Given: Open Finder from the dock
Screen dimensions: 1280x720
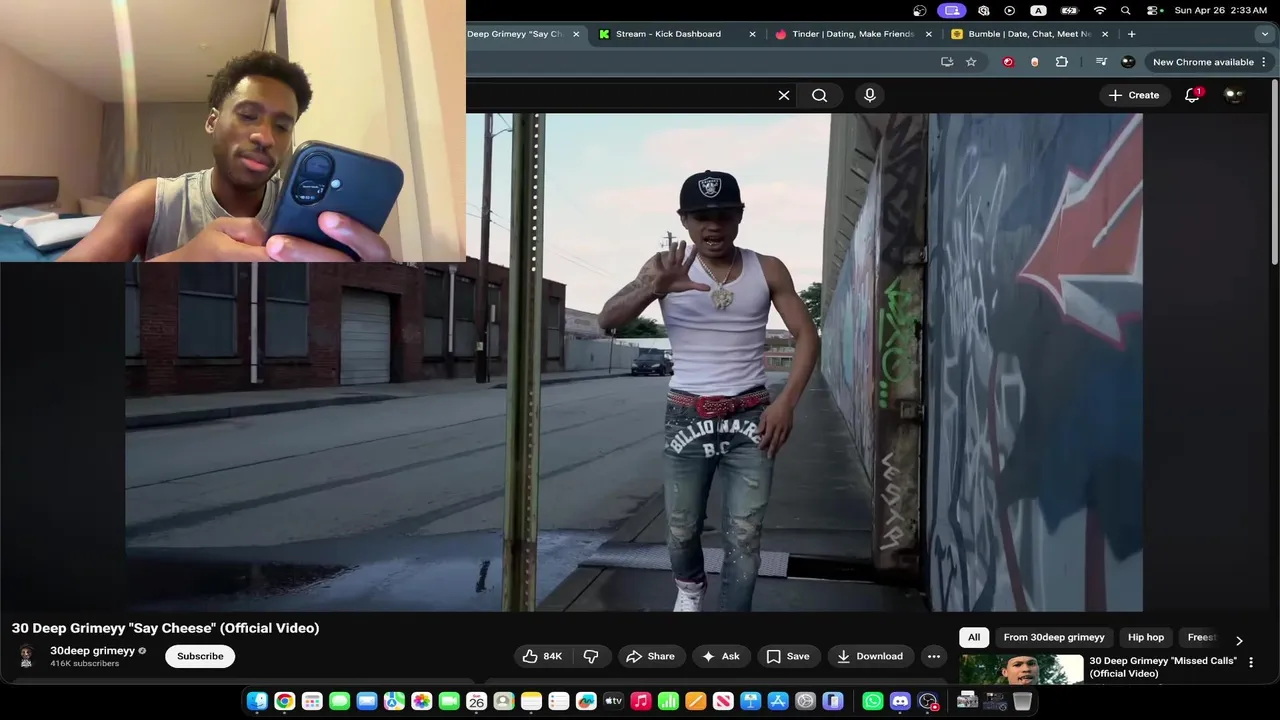Looking at the screenshot, I should [x=257, y=701].
